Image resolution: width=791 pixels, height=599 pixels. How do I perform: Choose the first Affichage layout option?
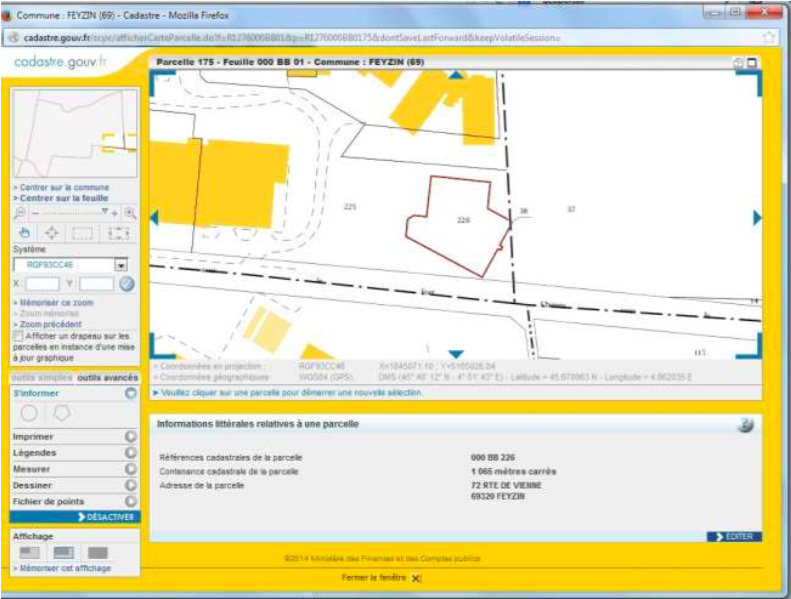tap(30, 552)
